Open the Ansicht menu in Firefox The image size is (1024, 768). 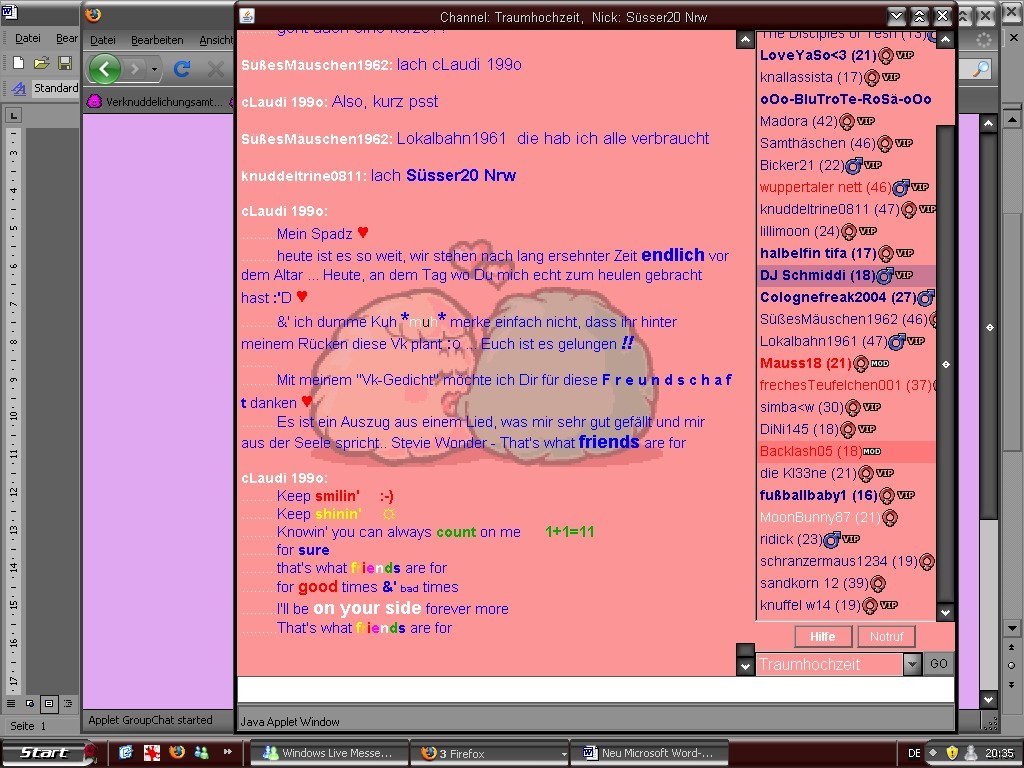pos(216,40)
